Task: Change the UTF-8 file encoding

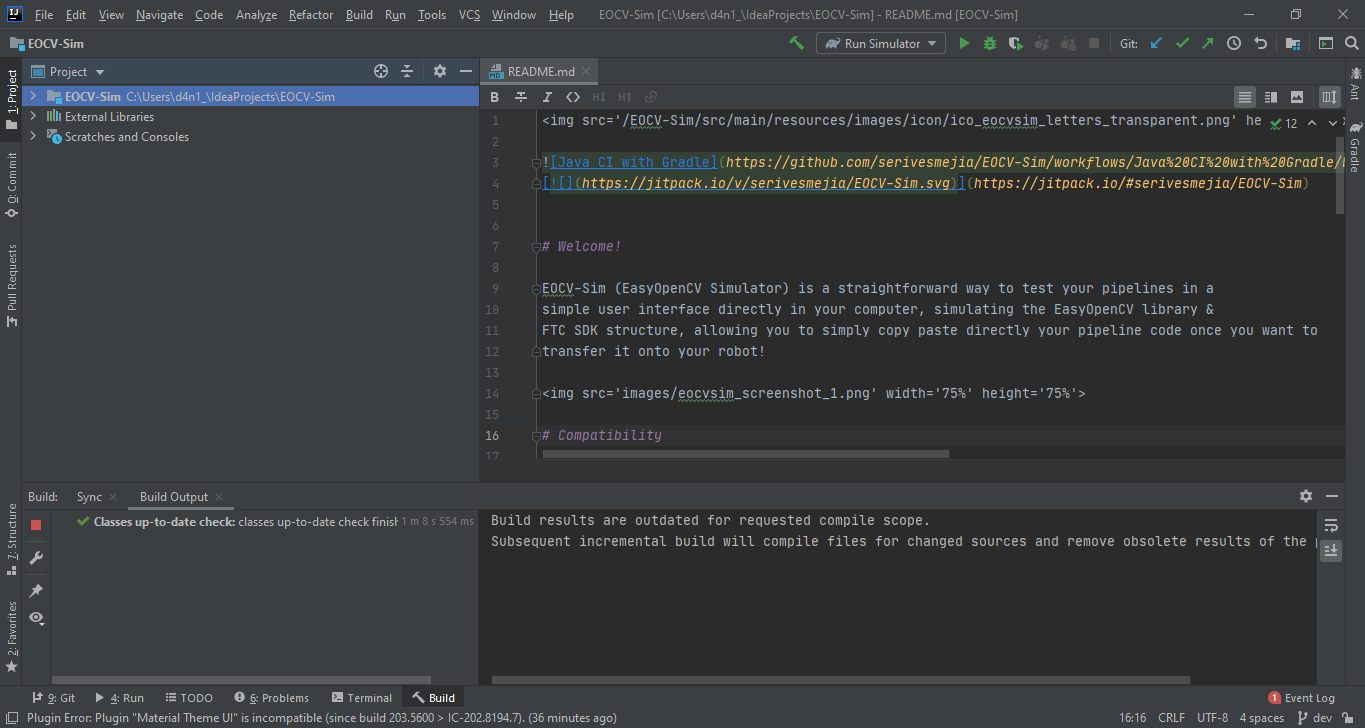Action: 1212,718
